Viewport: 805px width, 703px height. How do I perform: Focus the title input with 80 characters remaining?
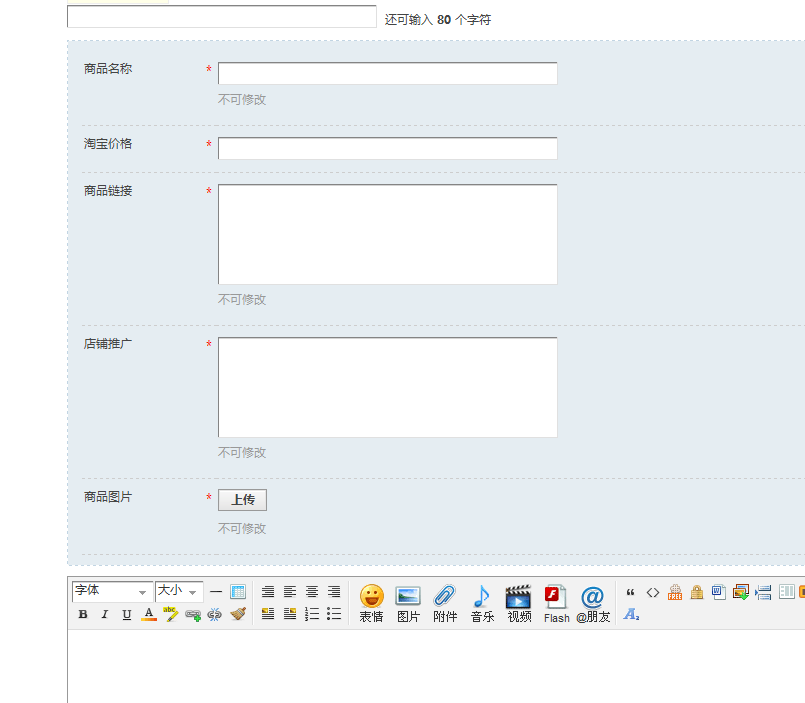[222, 17]
